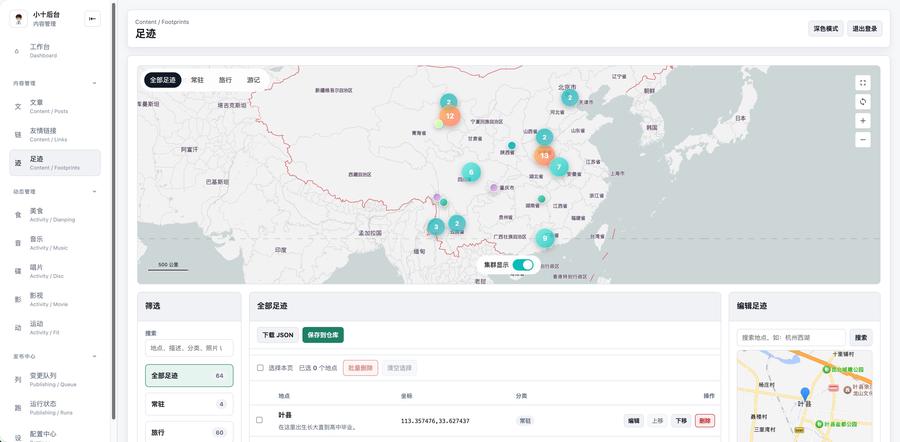Image resolution: width=900 pixels, height=442 pixels.
Task: Open 影视 Activity / Movie page
Action: 55,299
